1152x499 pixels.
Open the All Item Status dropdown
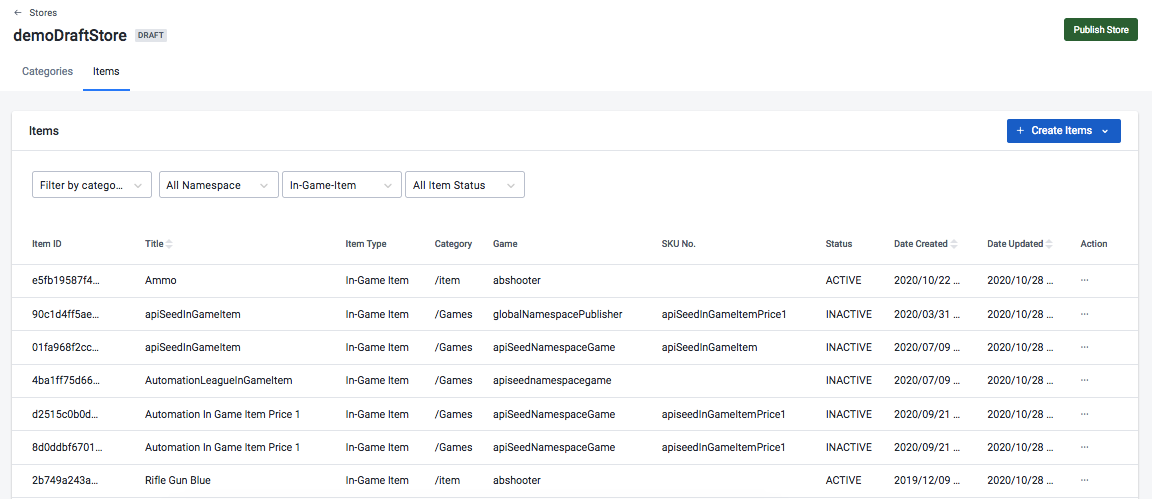[x=465, y=185]
